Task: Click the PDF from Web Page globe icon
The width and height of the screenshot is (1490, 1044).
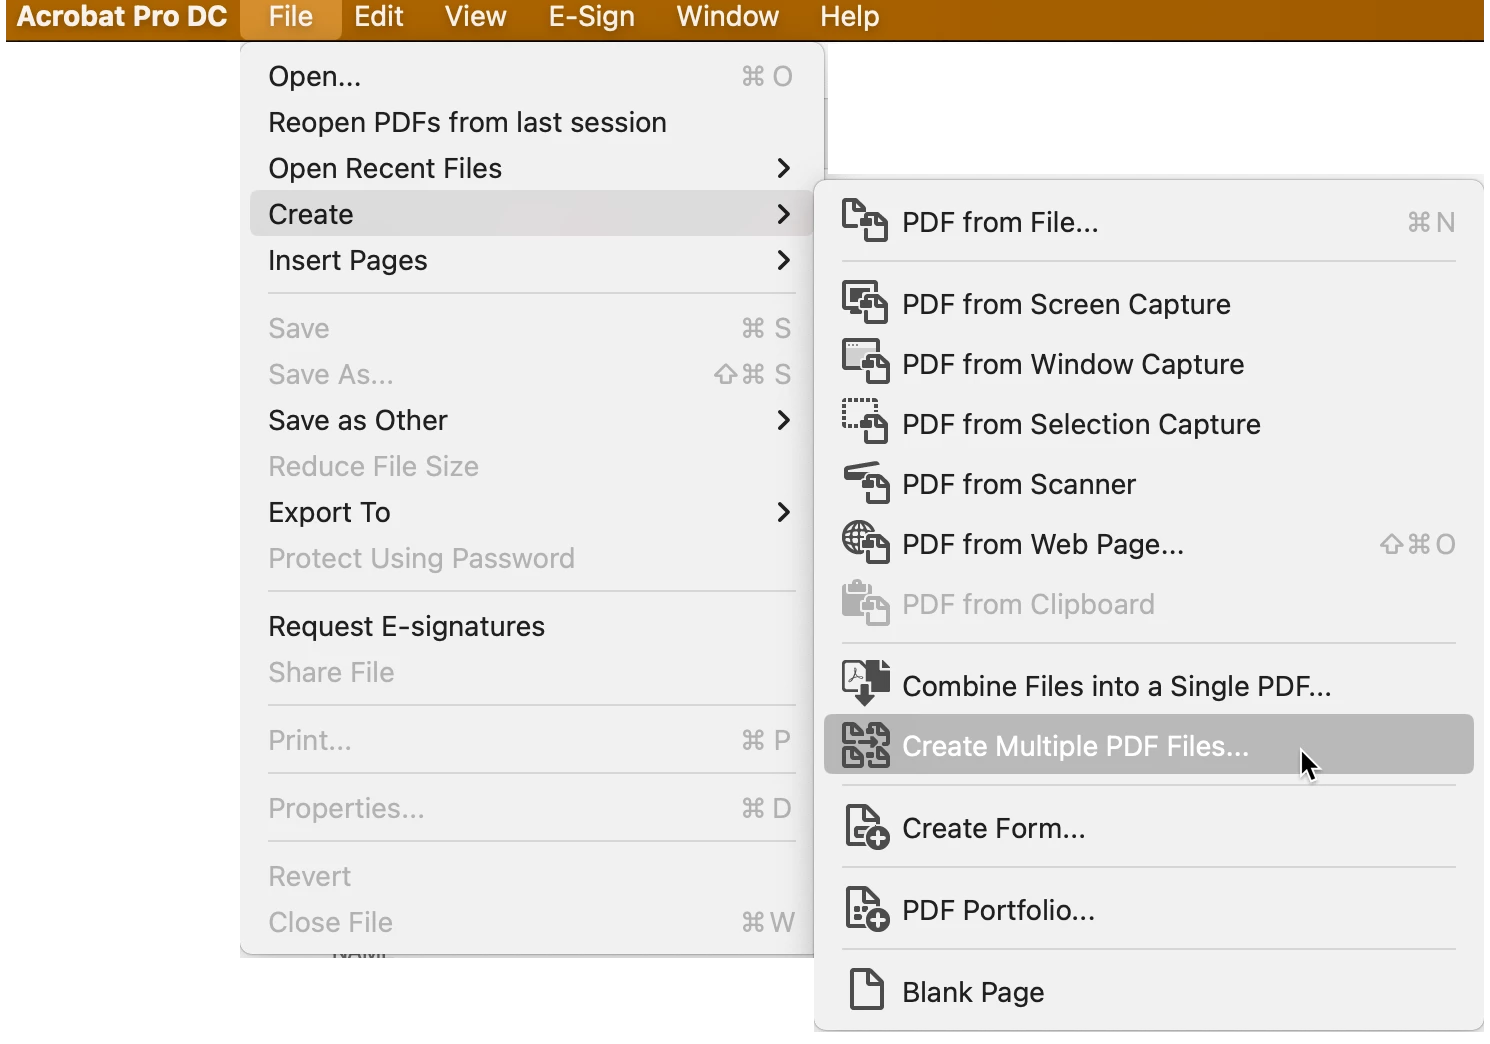Action: coord(865,542)
